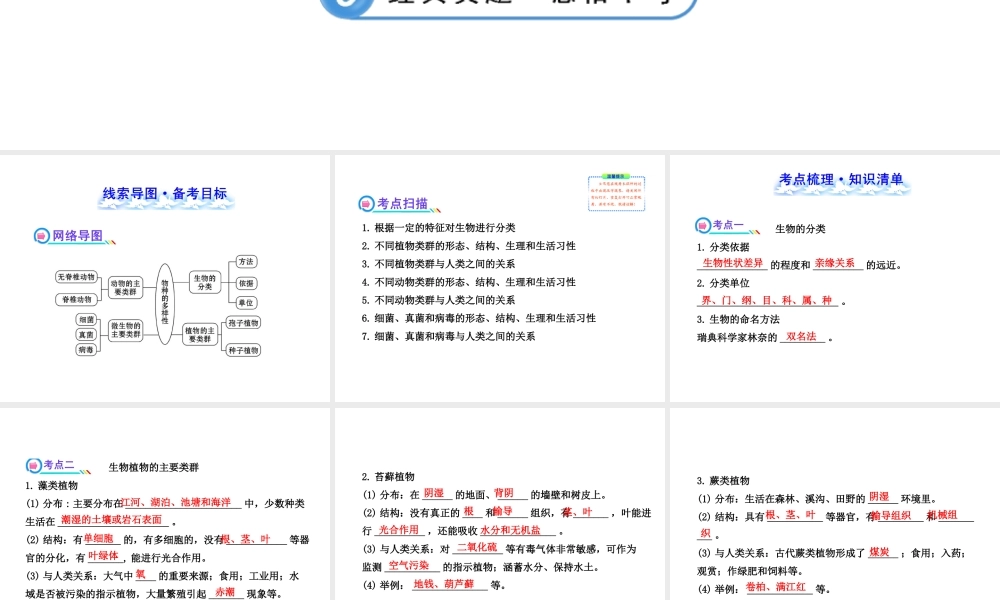Click line 7 细菌、真菌和病毒与人类之间的关系
Viewport: 1000px width, 600px height.
448,337
